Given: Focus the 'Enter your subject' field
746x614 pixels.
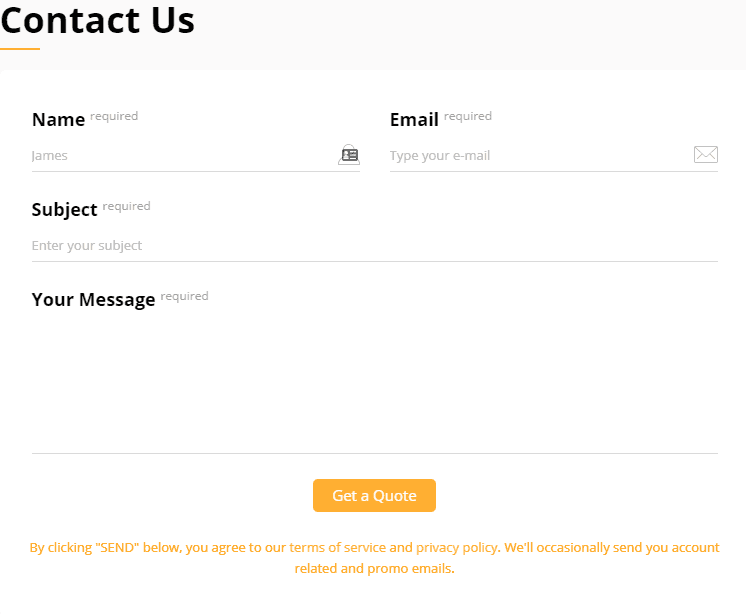Looking at the screenshot, I should point(375,245).
